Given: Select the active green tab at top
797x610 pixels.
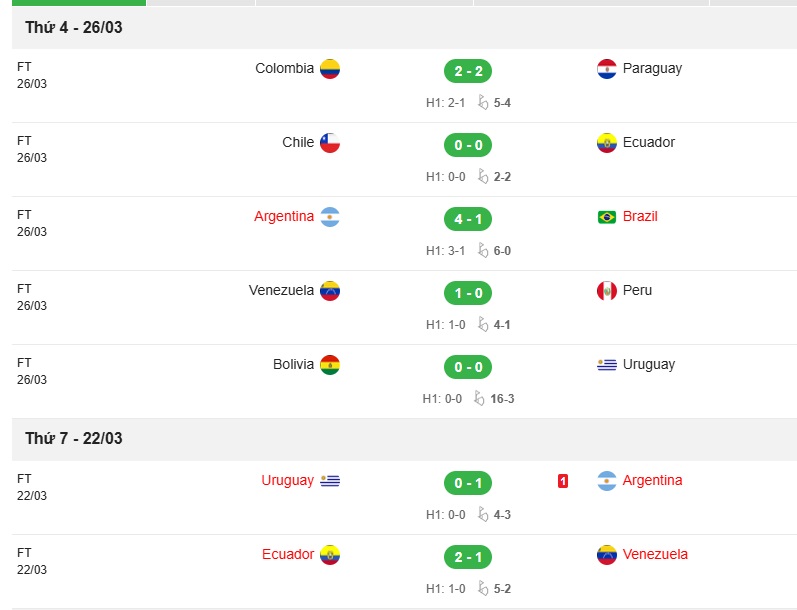Looking at the screenshot, I should point(79,3).
